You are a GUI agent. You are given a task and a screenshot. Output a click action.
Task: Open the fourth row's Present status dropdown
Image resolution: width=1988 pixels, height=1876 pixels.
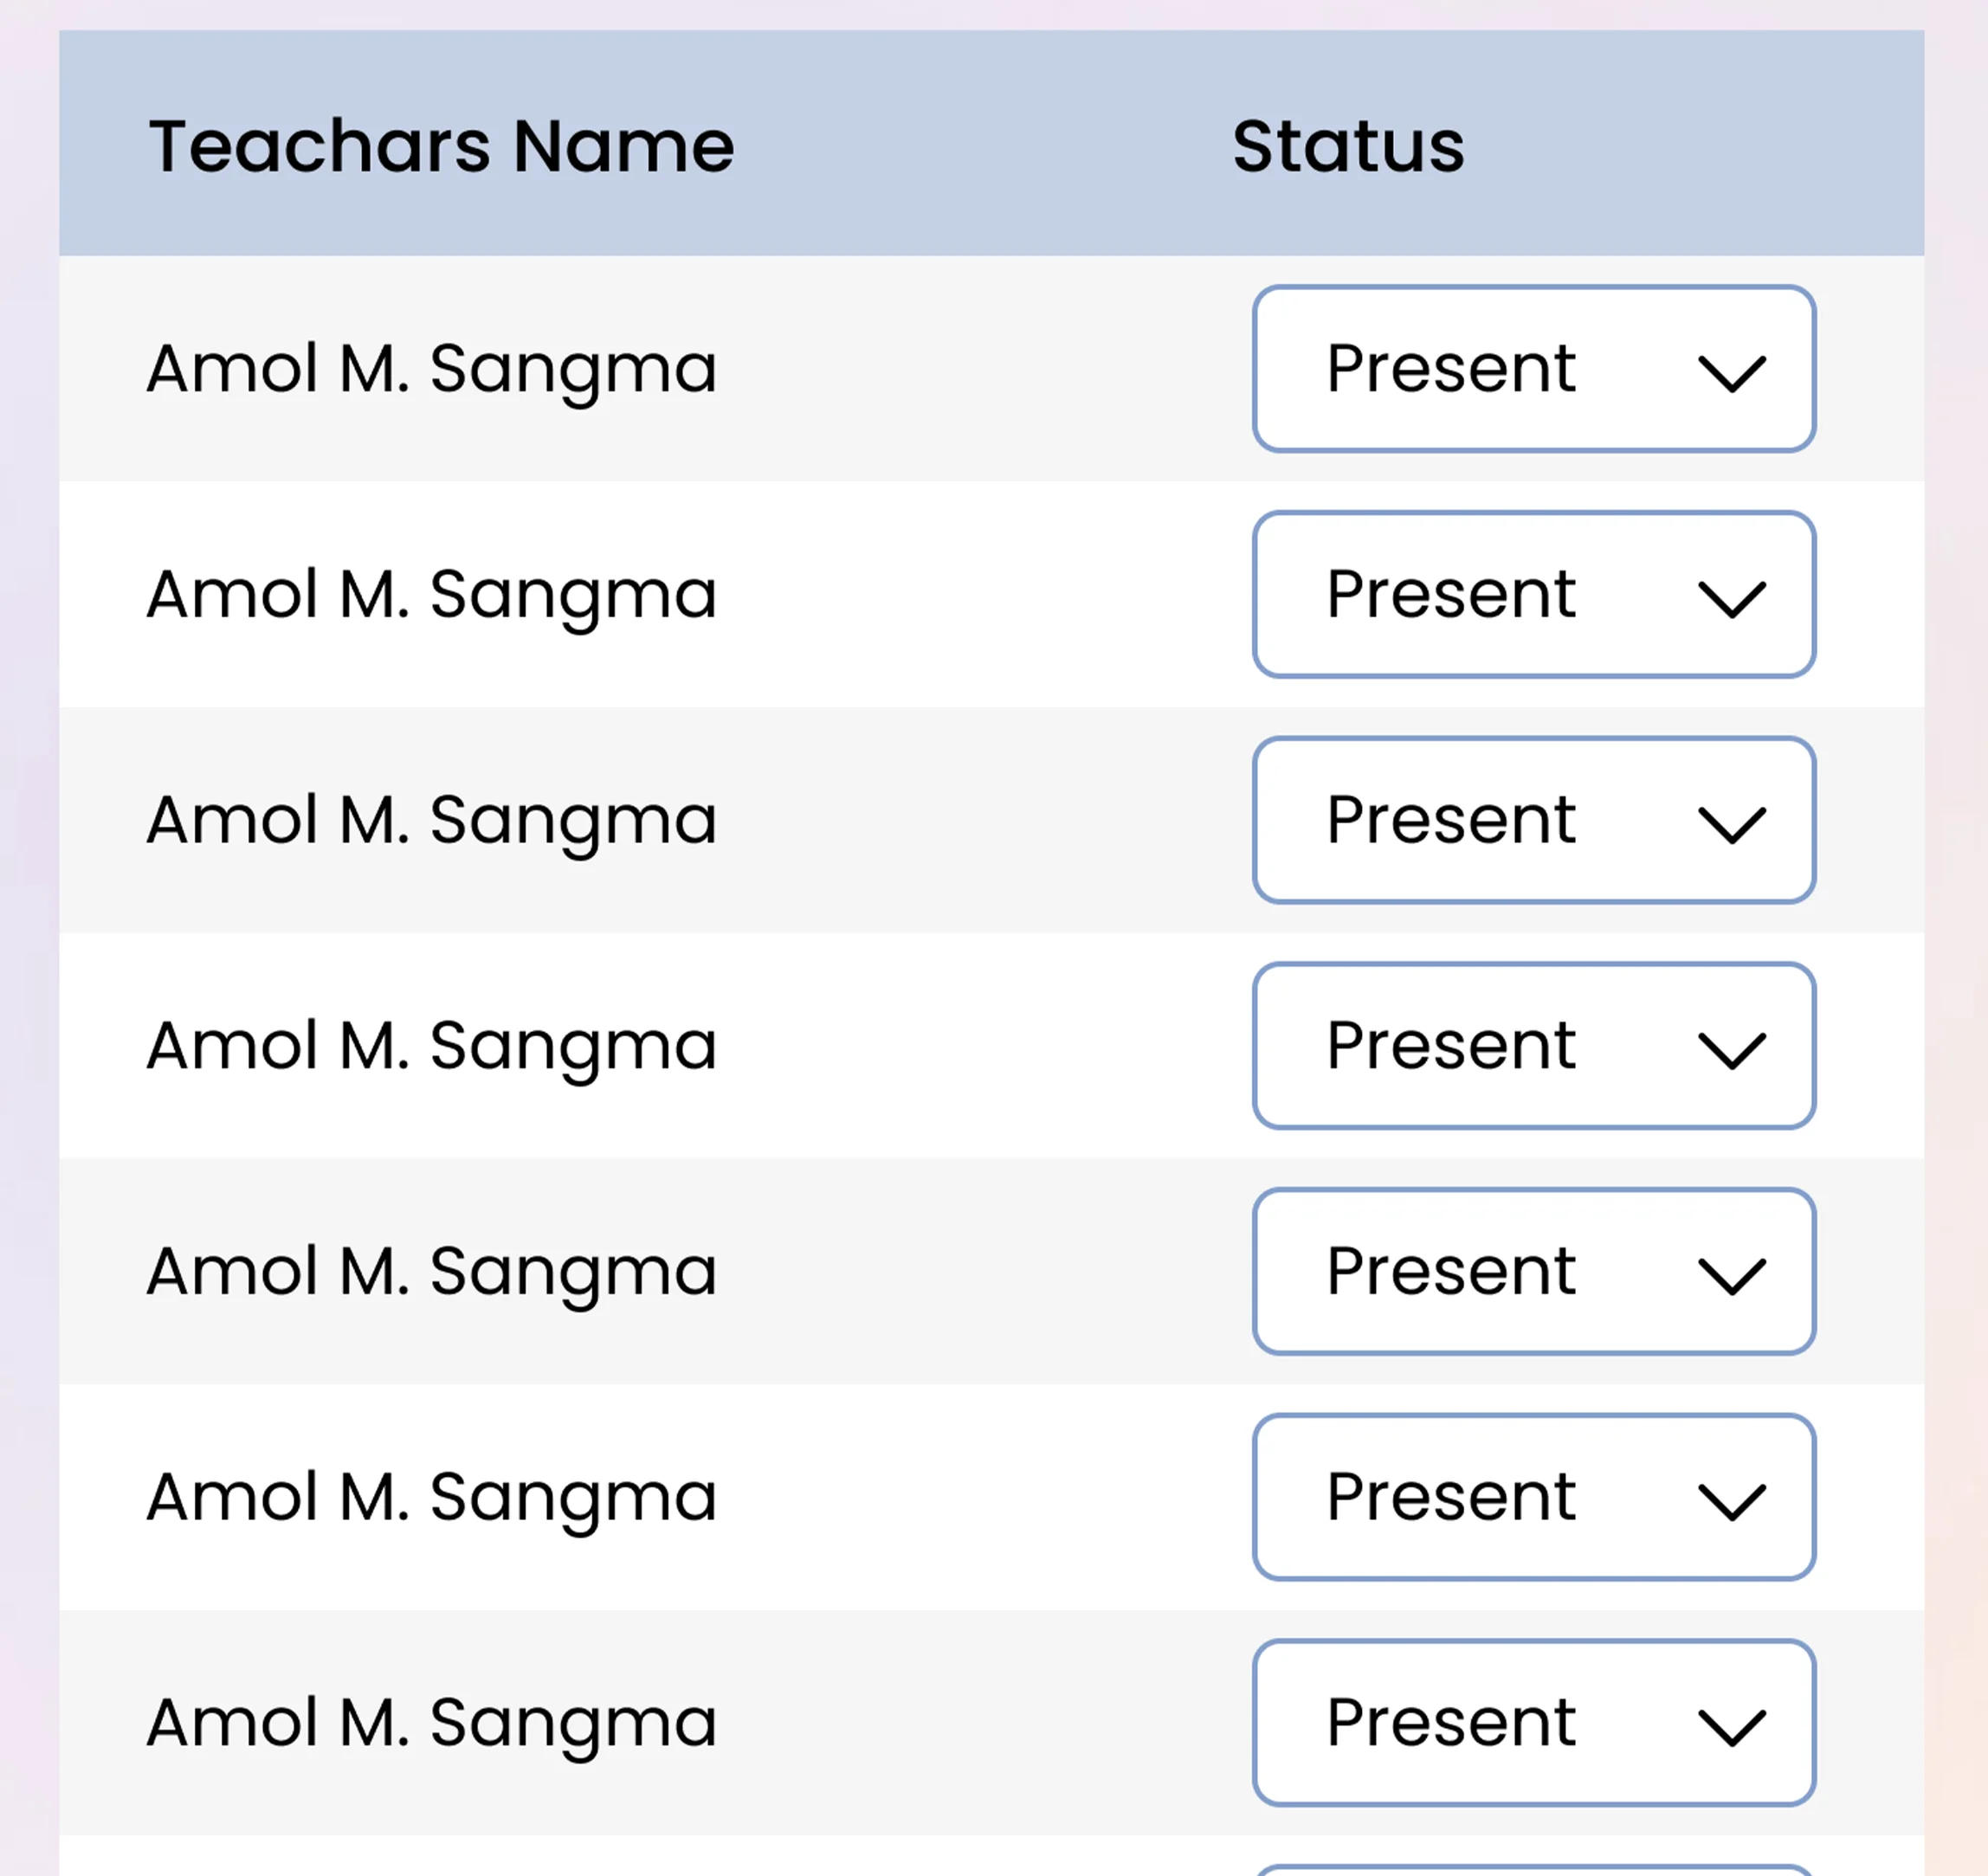coord(1534,1046)
